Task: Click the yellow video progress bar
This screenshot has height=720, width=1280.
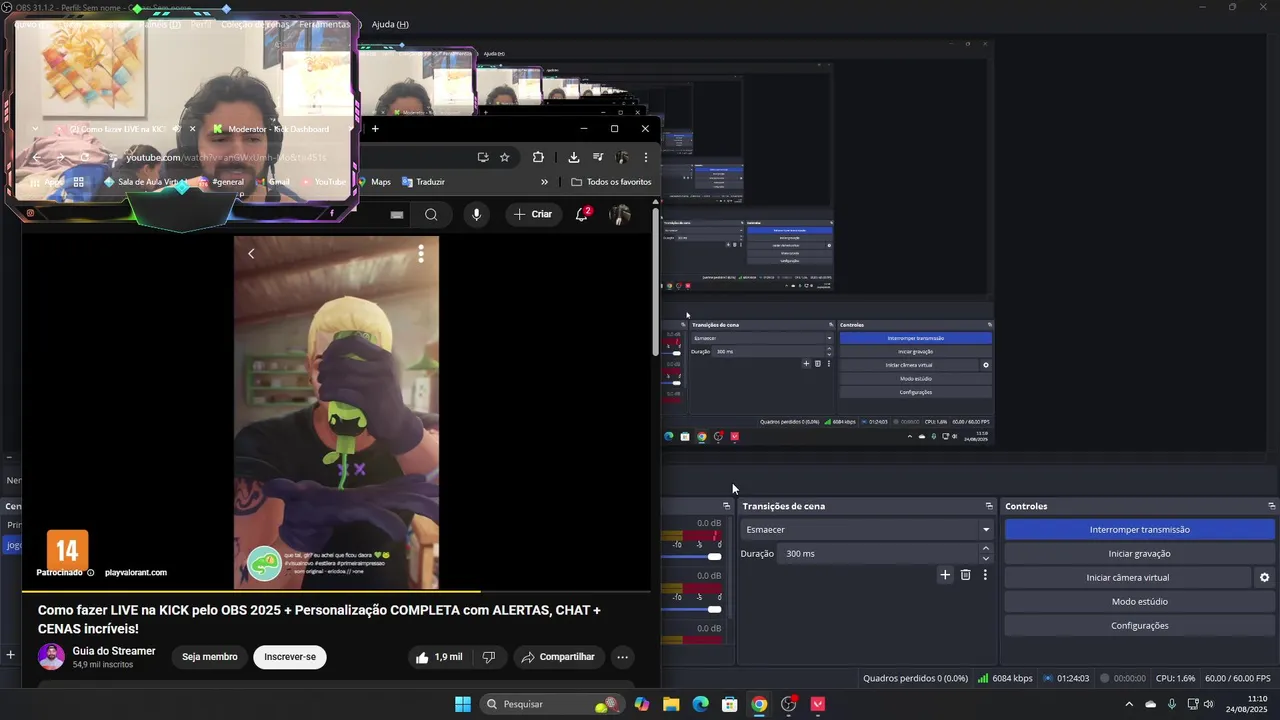Action: click(251, 592)
